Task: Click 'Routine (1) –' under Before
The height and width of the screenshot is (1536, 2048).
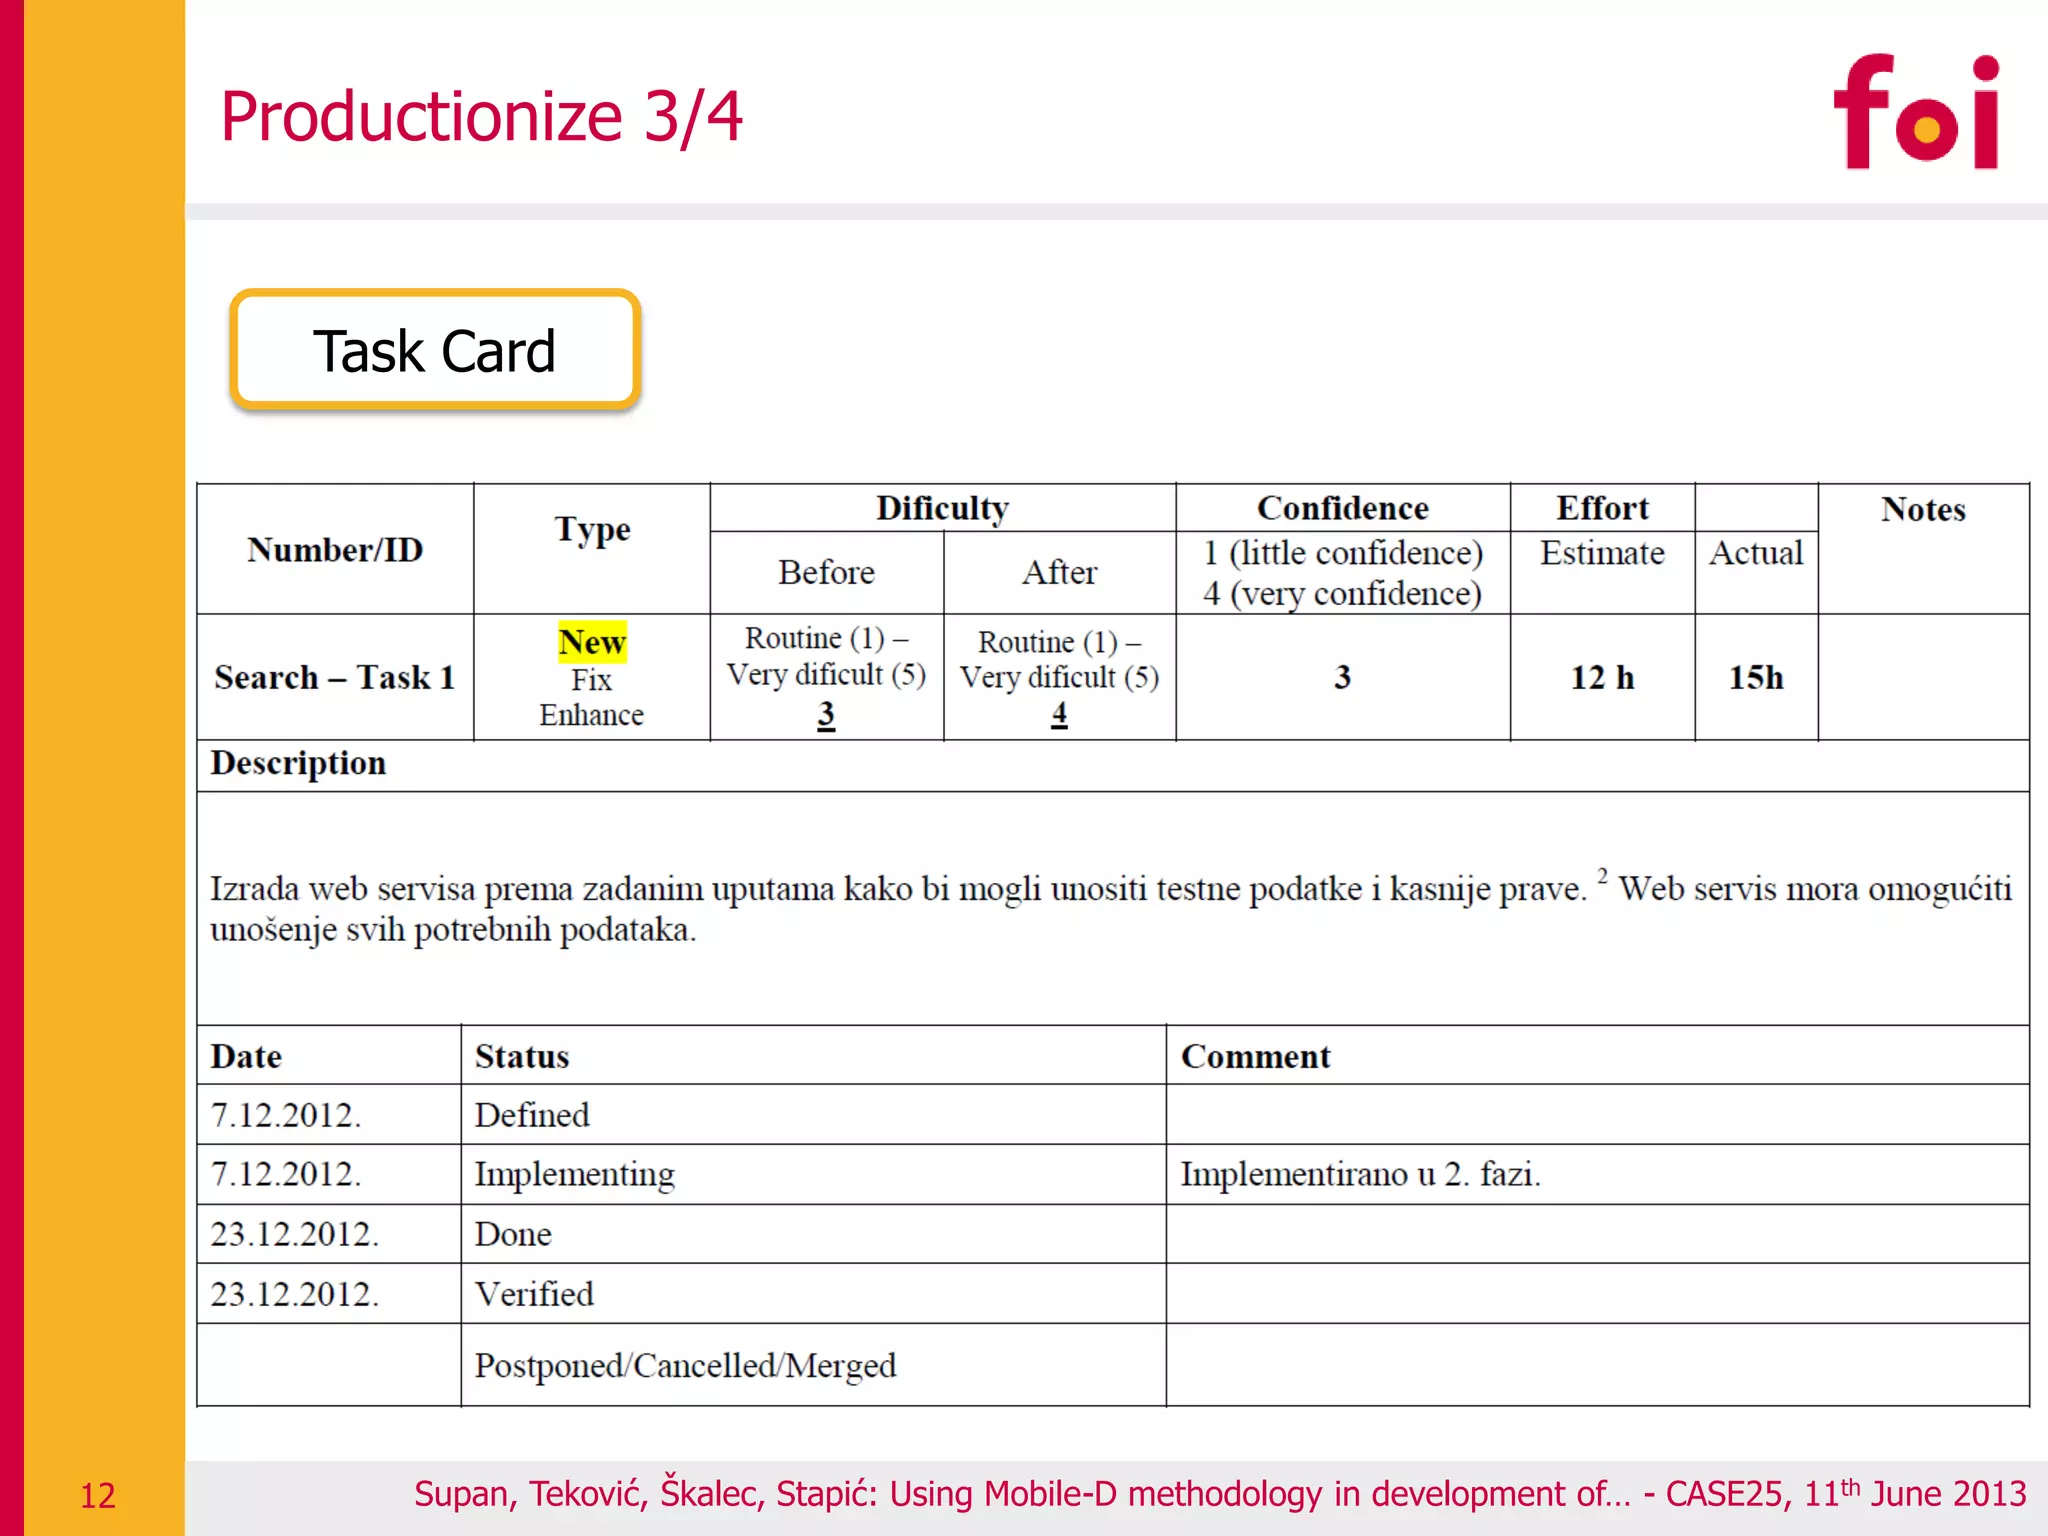Action: pos(826,638)
